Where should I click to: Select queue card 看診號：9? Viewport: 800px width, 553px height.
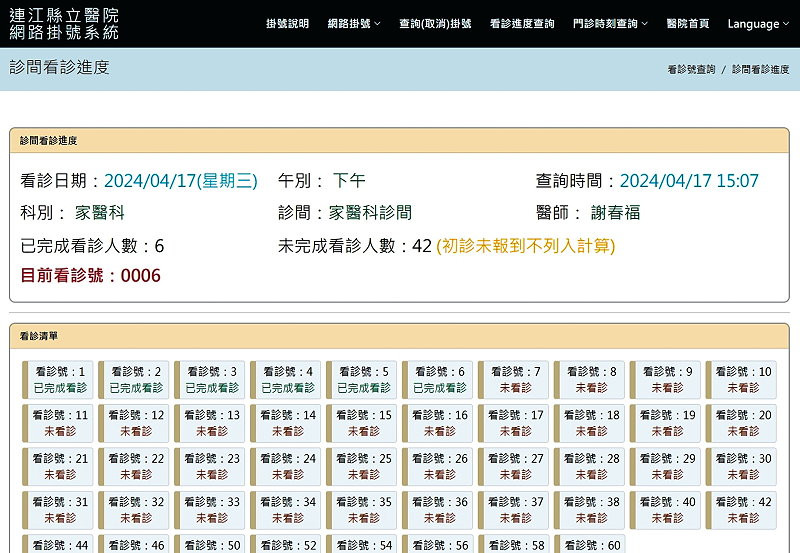click(x=665, y=380)
